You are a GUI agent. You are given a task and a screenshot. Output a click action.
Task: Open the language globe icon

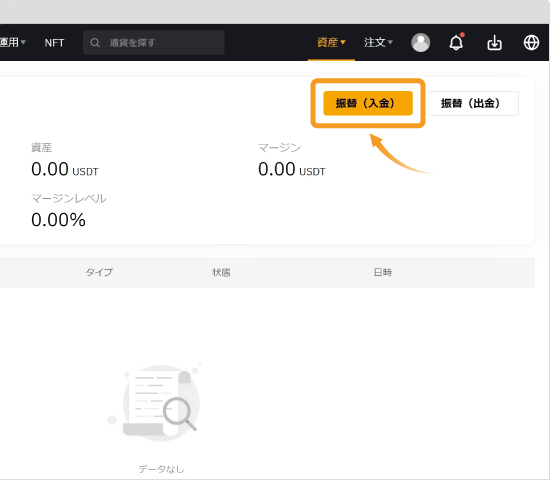coord(531,43)
